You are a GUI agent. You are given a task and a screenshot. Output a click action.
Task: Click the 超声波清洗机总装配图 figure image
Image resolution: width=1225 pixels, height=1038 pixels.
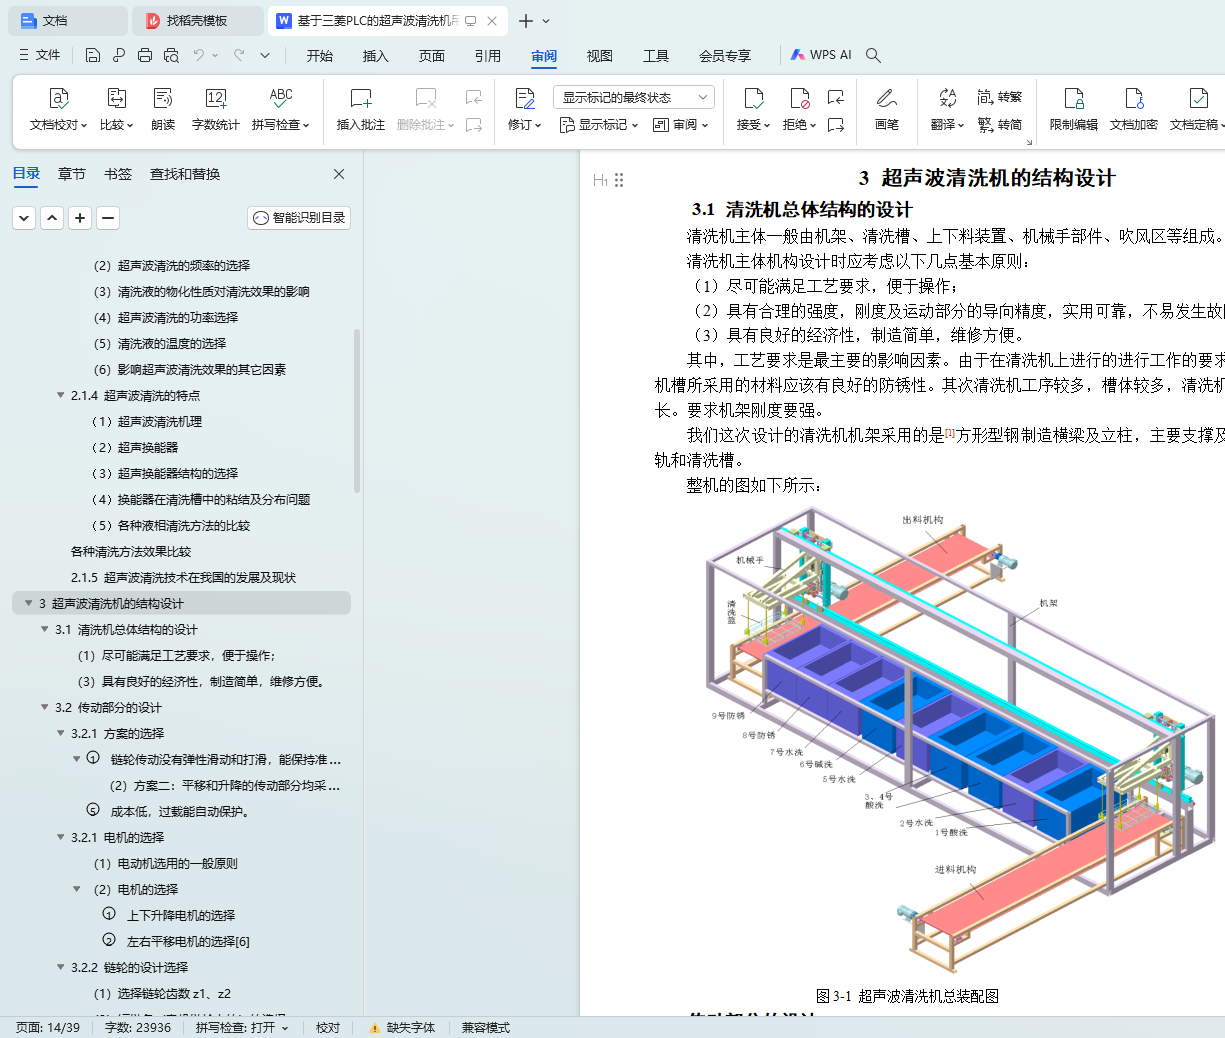[x=963, y=741]
